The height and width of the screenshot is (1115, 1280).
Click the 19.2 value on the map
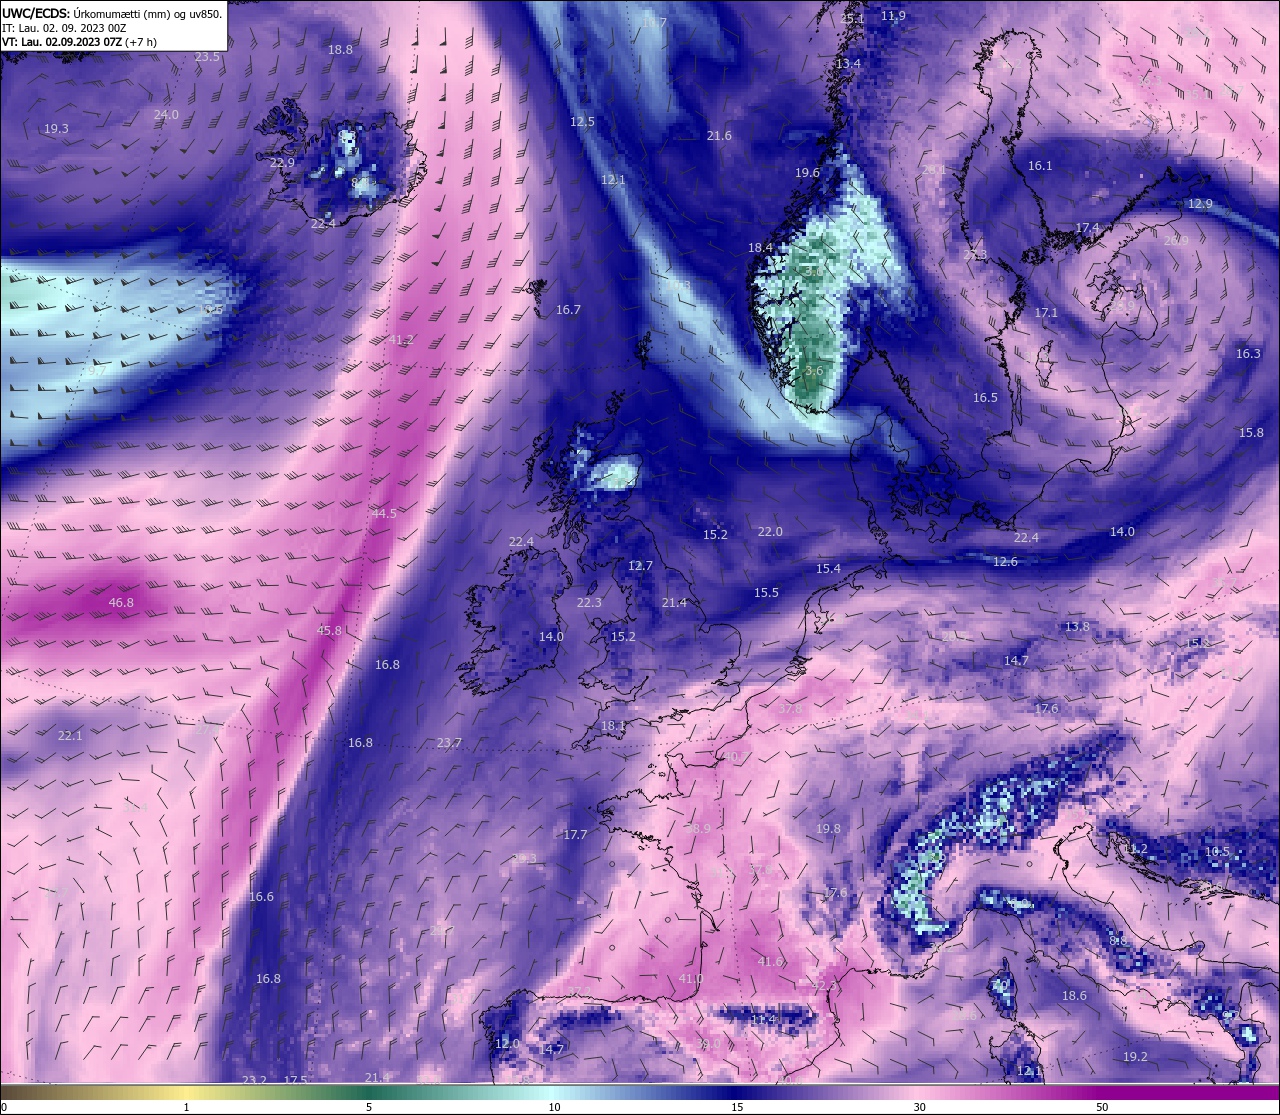[1135, 1057]
